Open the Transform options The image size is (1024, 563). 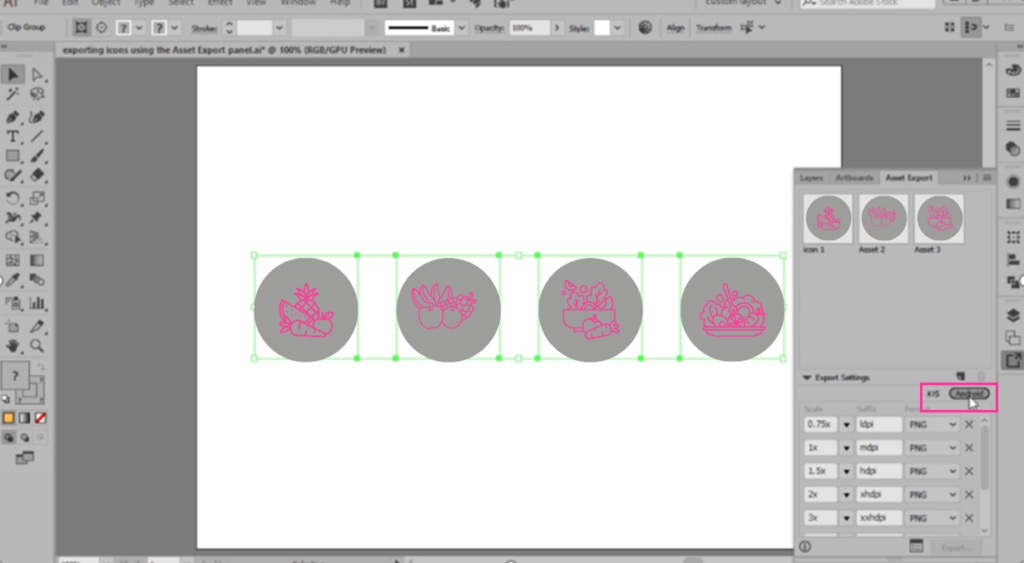714,28
